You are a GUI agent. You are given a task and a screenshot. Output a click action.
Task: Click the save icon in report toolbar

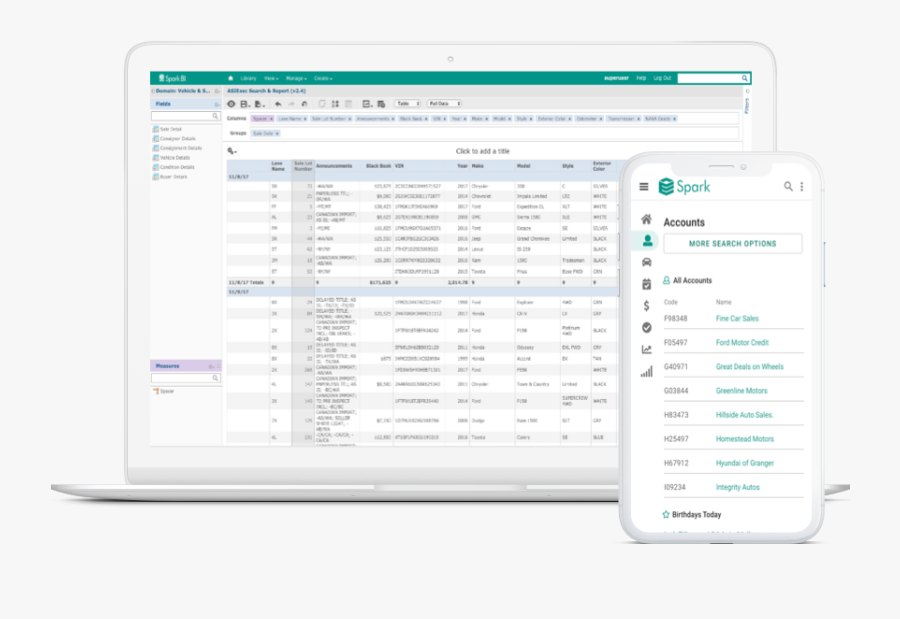[246, 104]
